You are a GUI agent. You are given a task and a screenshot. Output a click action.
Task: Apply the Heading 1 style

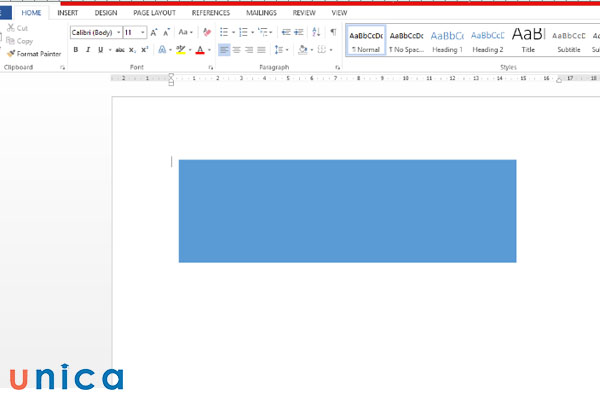tap(447, 40)
